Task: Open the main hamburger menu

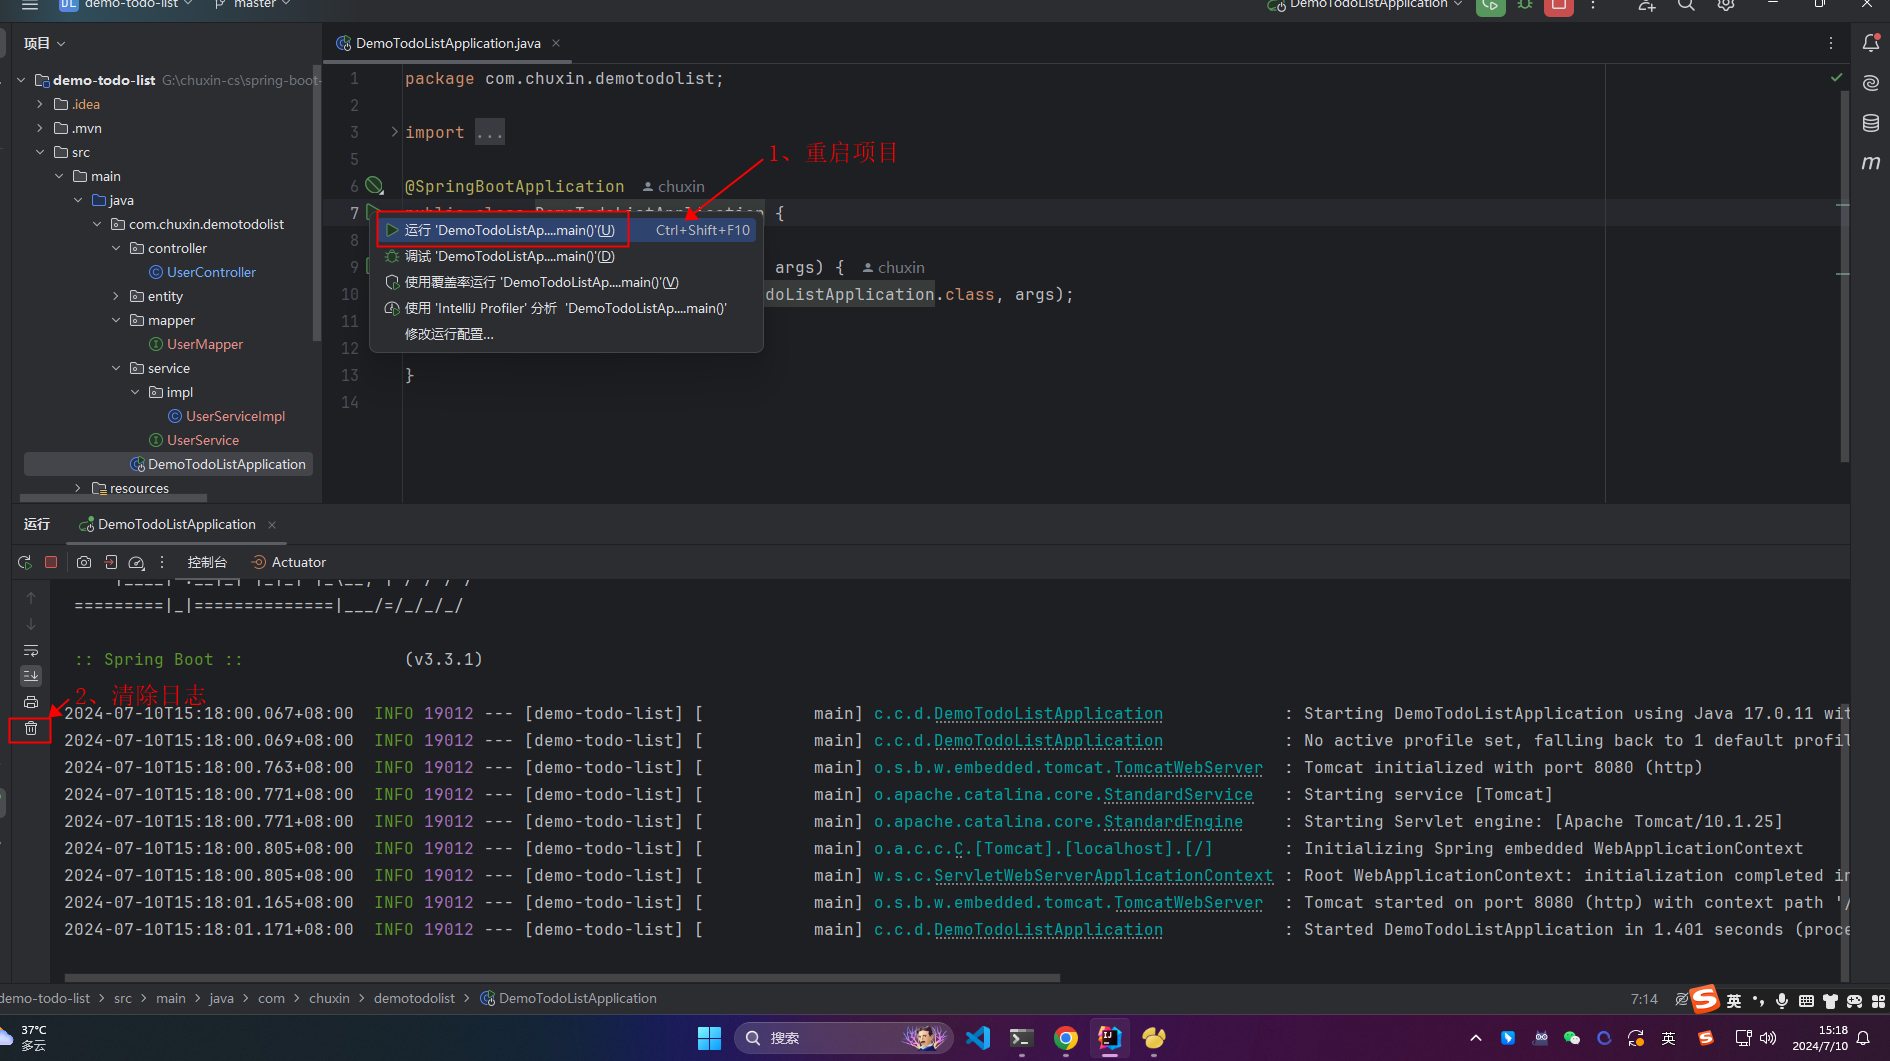Action: [30, 5]
